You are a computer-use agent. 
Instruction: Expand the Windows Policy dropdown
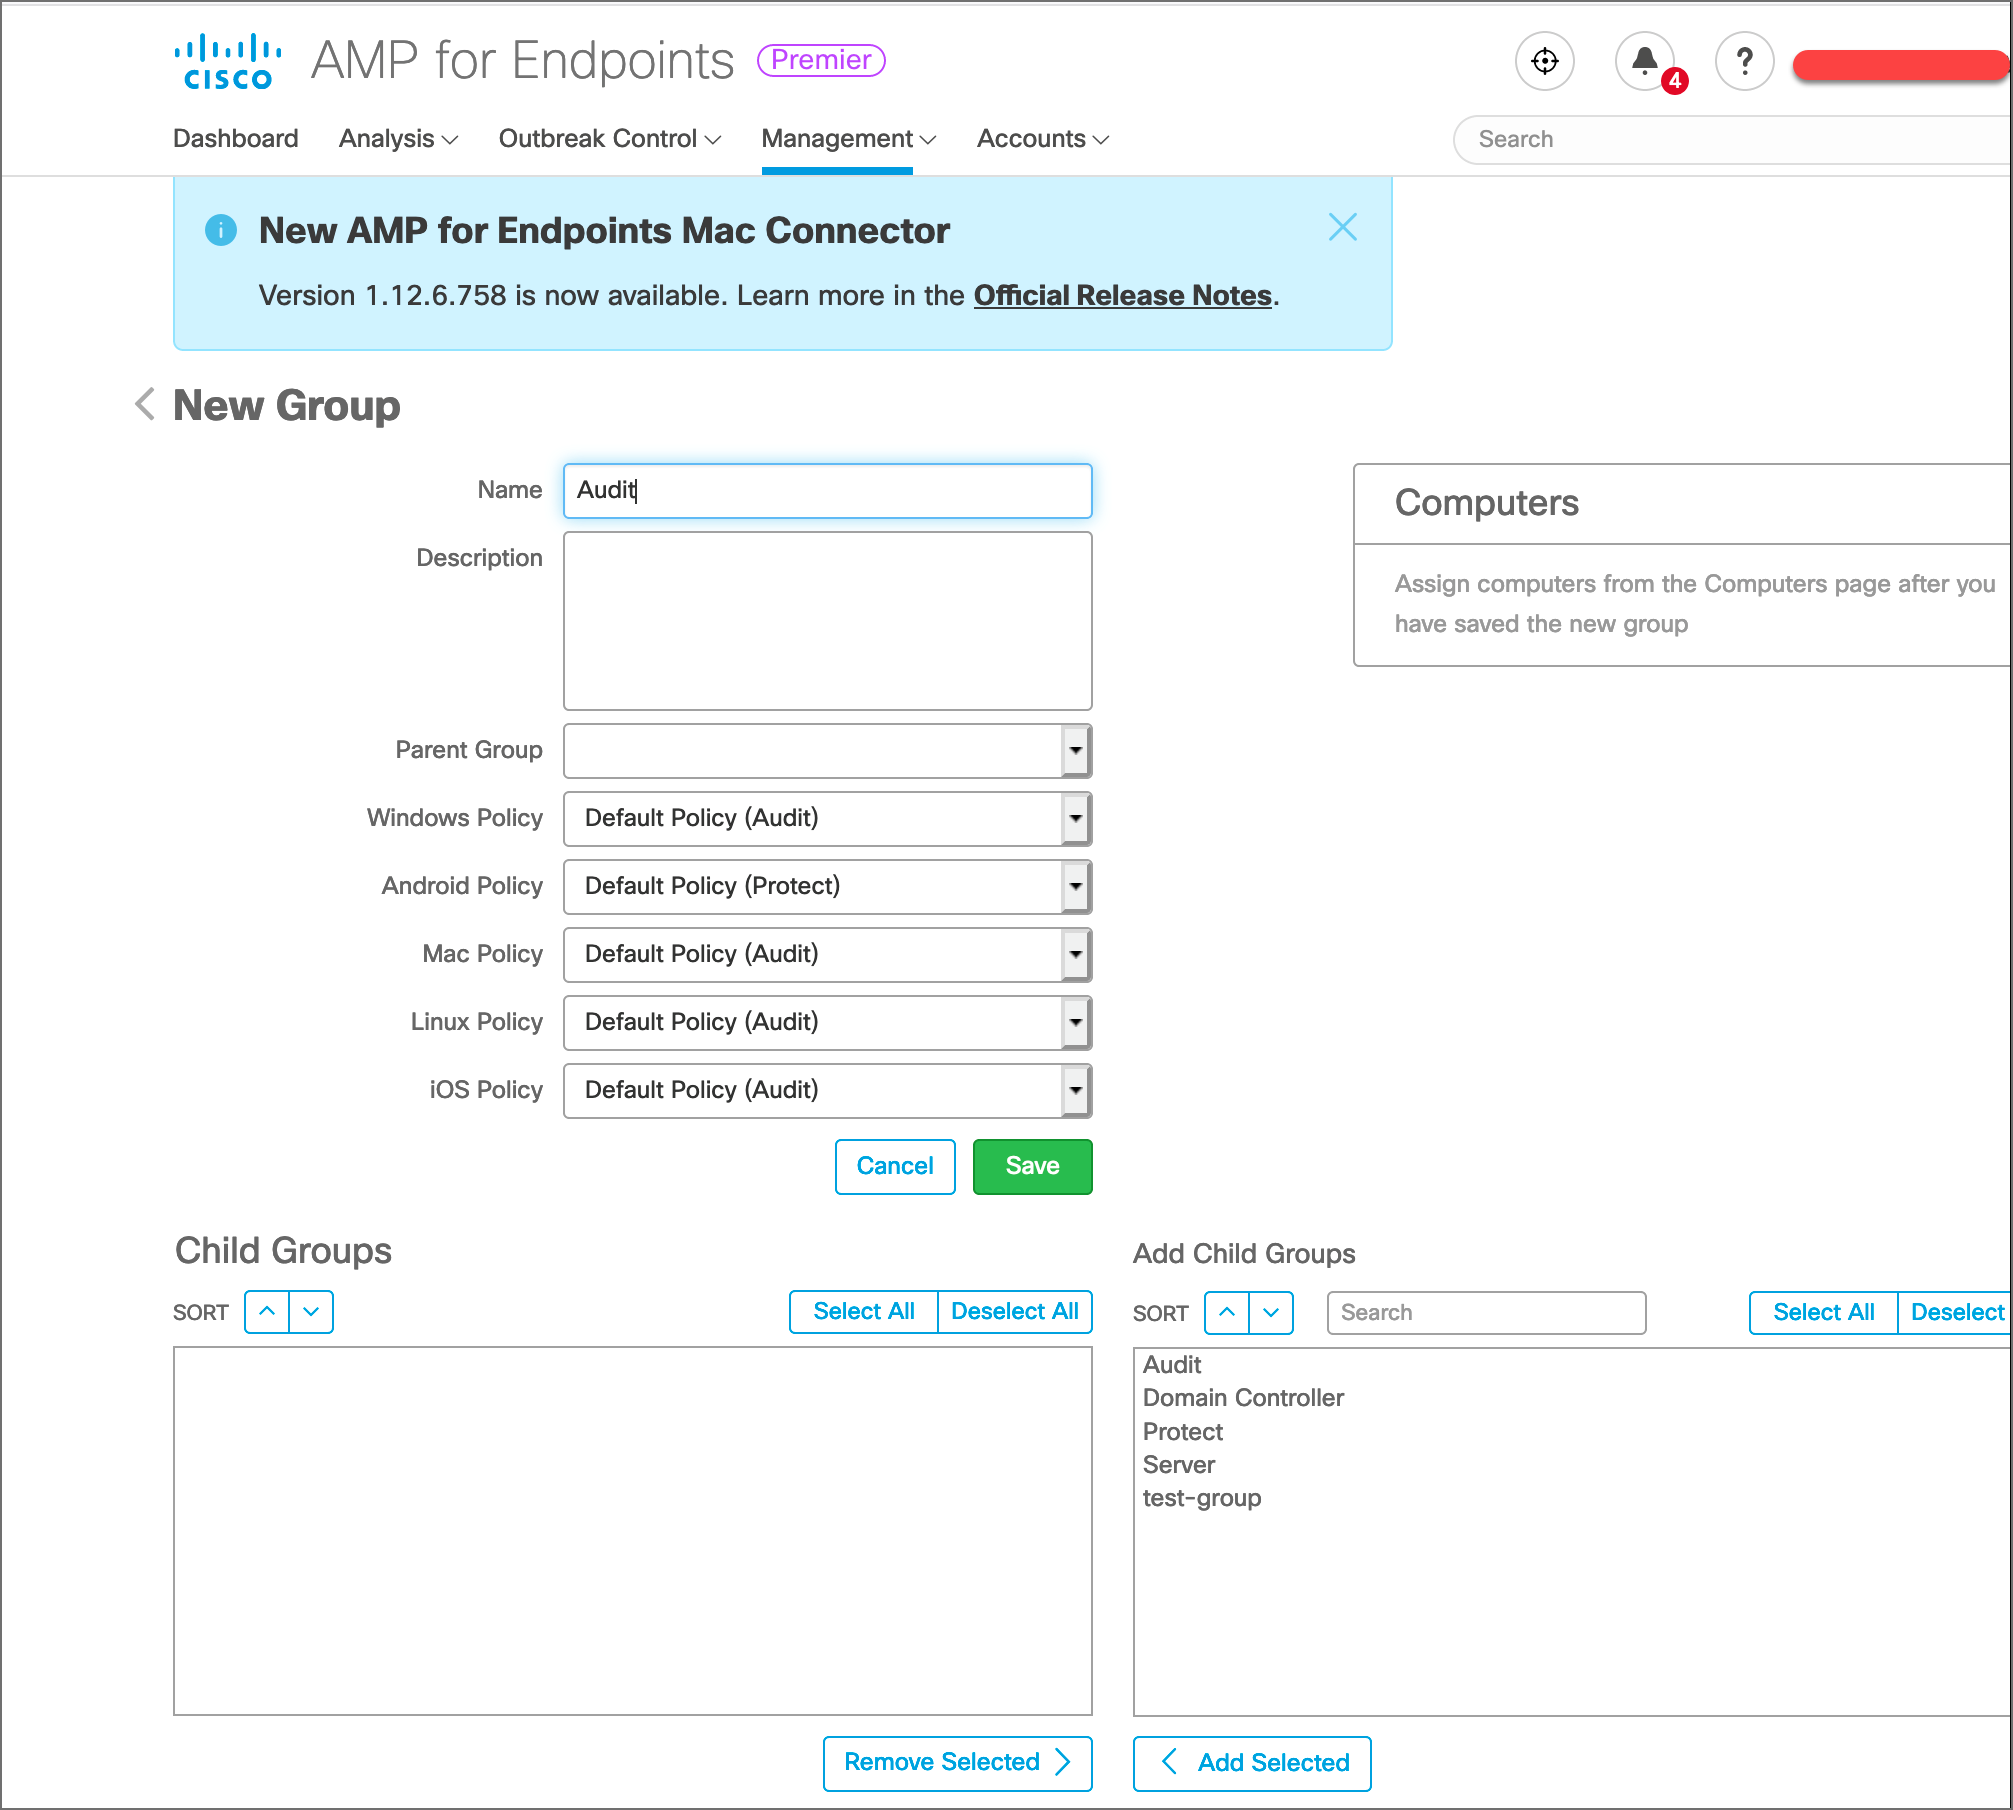[x=827, y=819]
